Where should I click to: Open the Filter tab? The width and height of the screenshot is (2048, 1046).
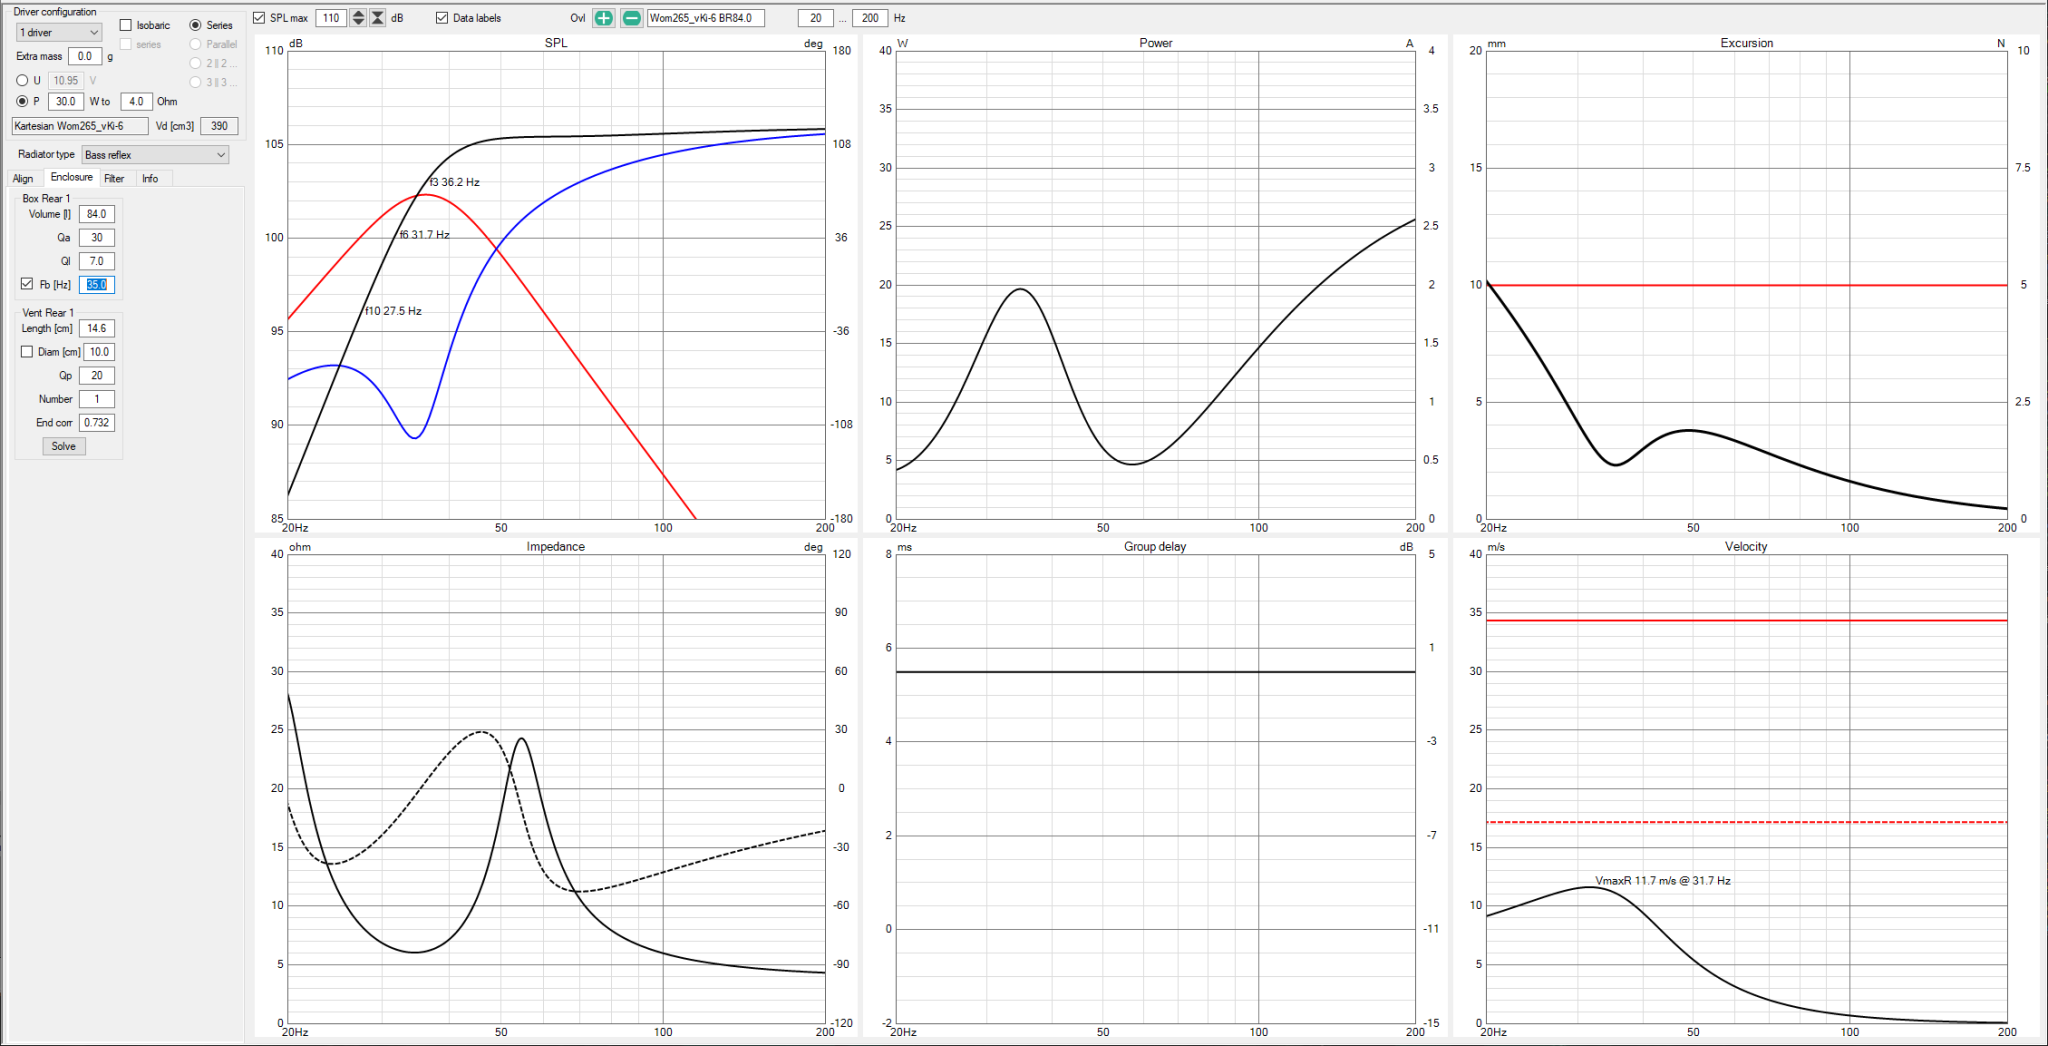coord(115,179)
